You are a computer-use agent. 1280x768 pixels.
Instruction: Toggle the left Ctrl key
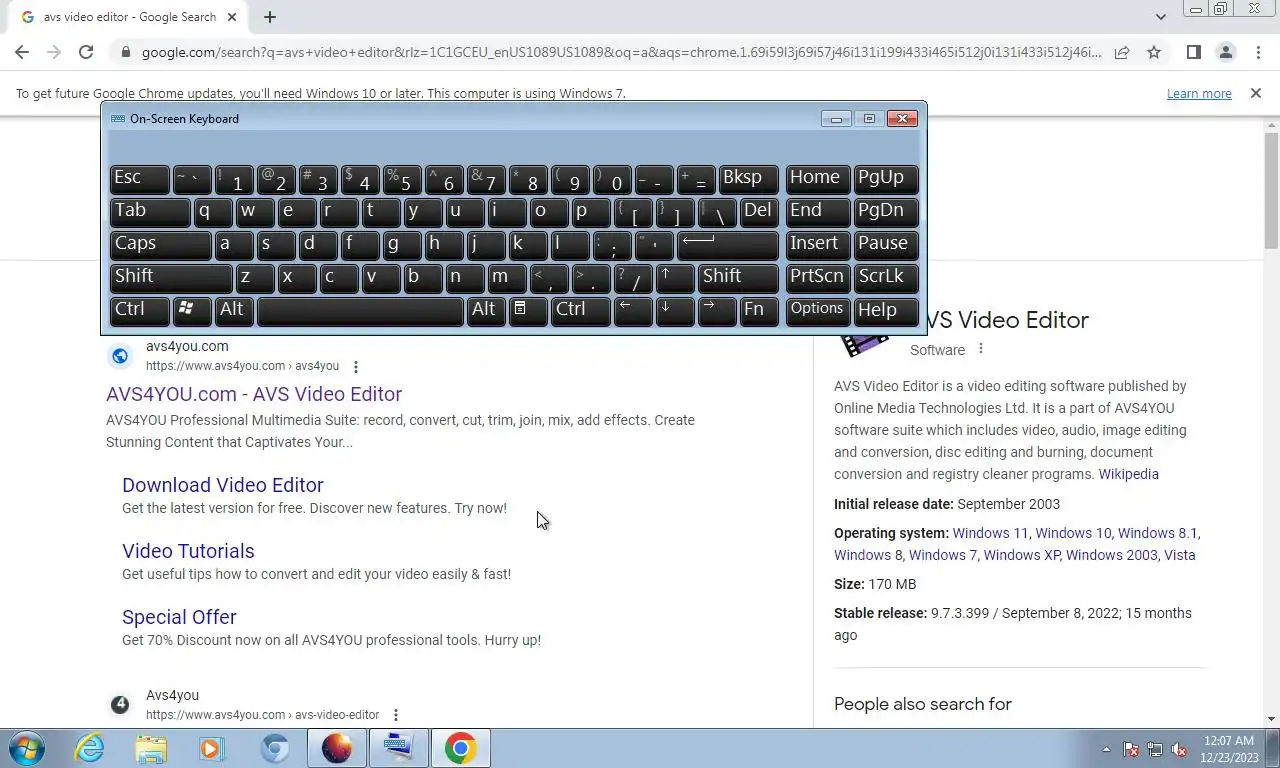click(139, 310)
